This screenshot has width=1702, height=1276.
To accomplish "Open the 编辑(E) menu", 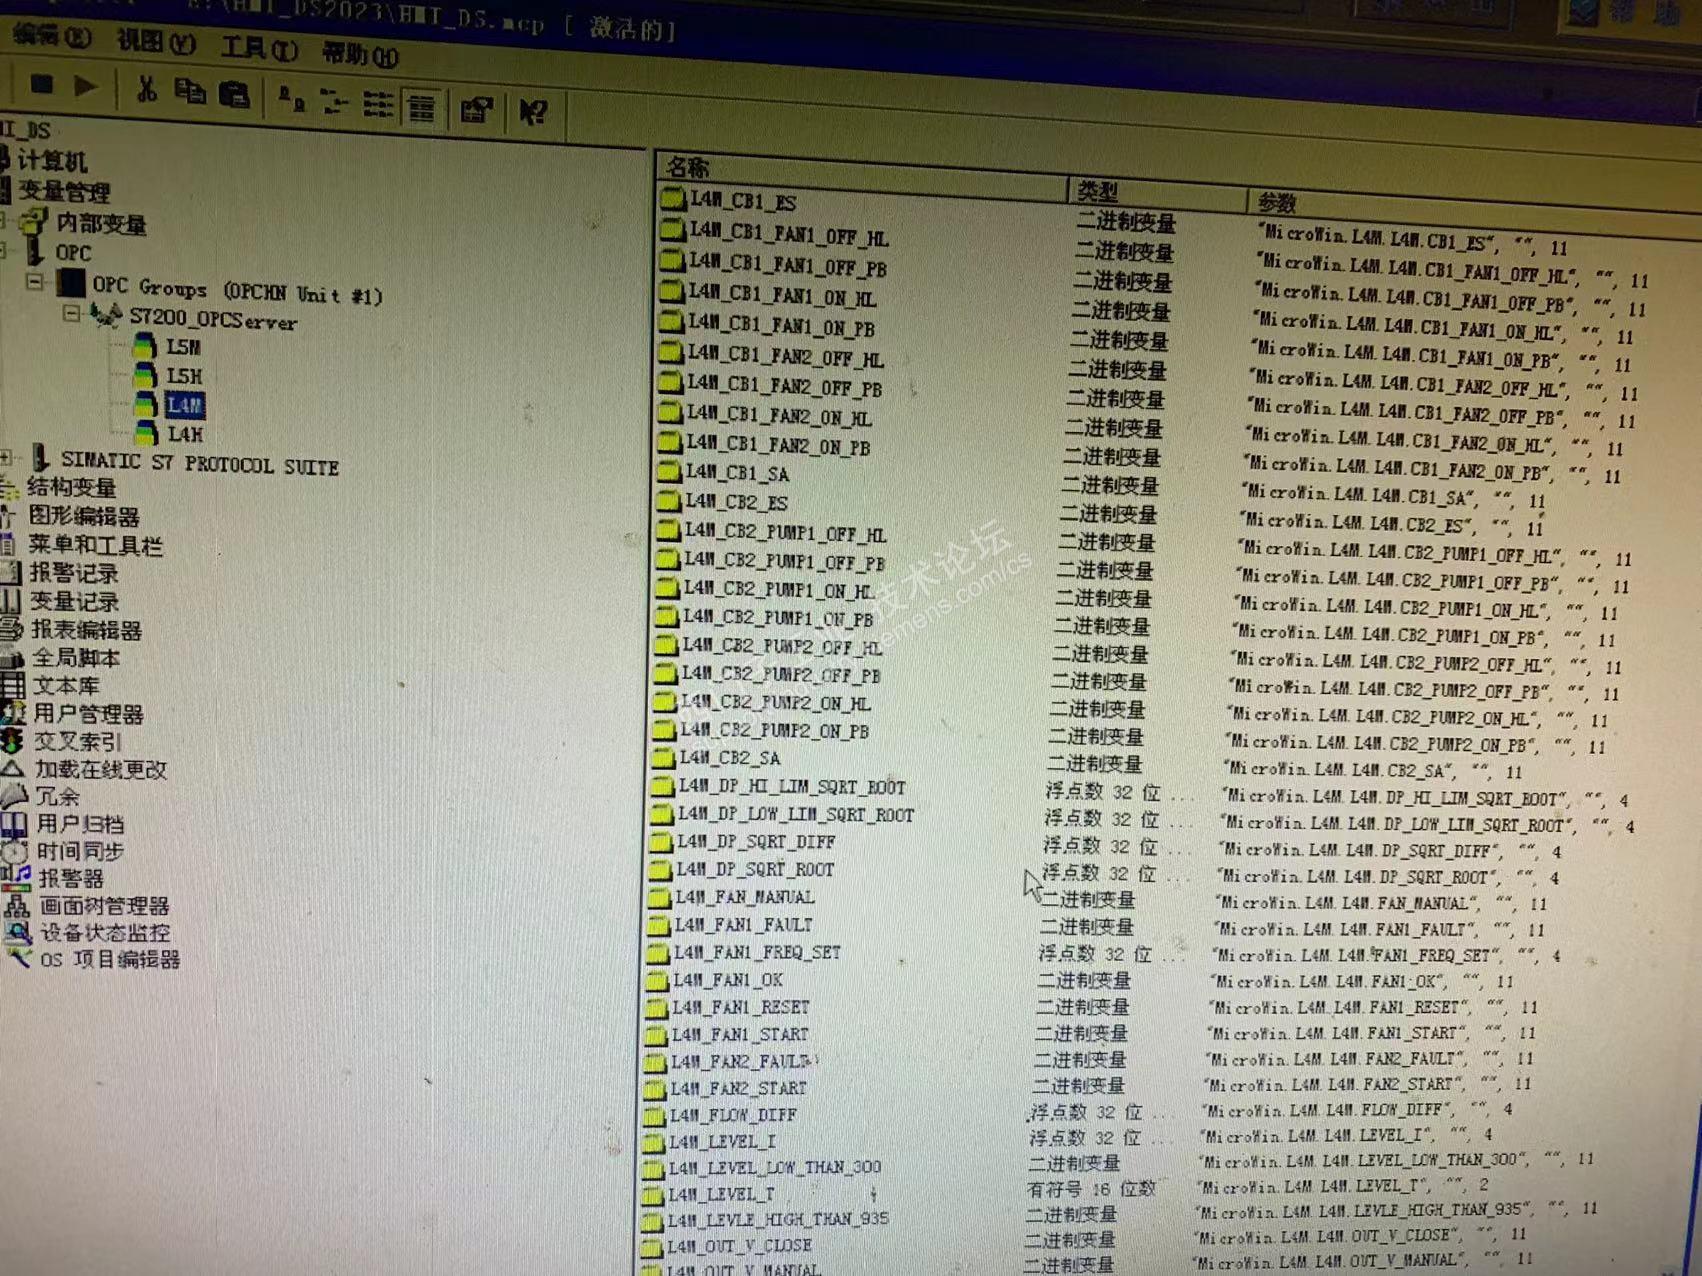I will (51, 36).
